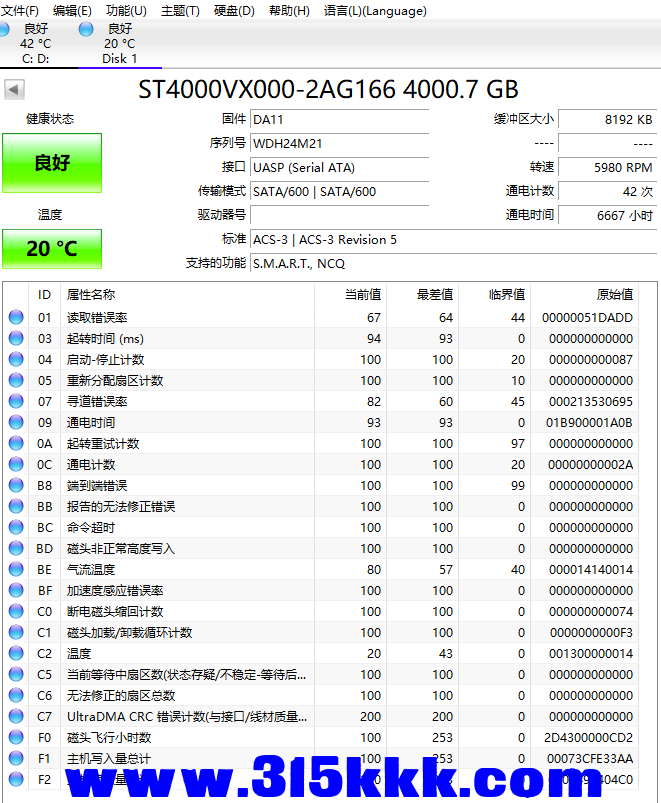Screen dimensions: 661x803
Task: Click the power-on count 42 次 value
Action: pyautogui.click(x=607, y=192)
